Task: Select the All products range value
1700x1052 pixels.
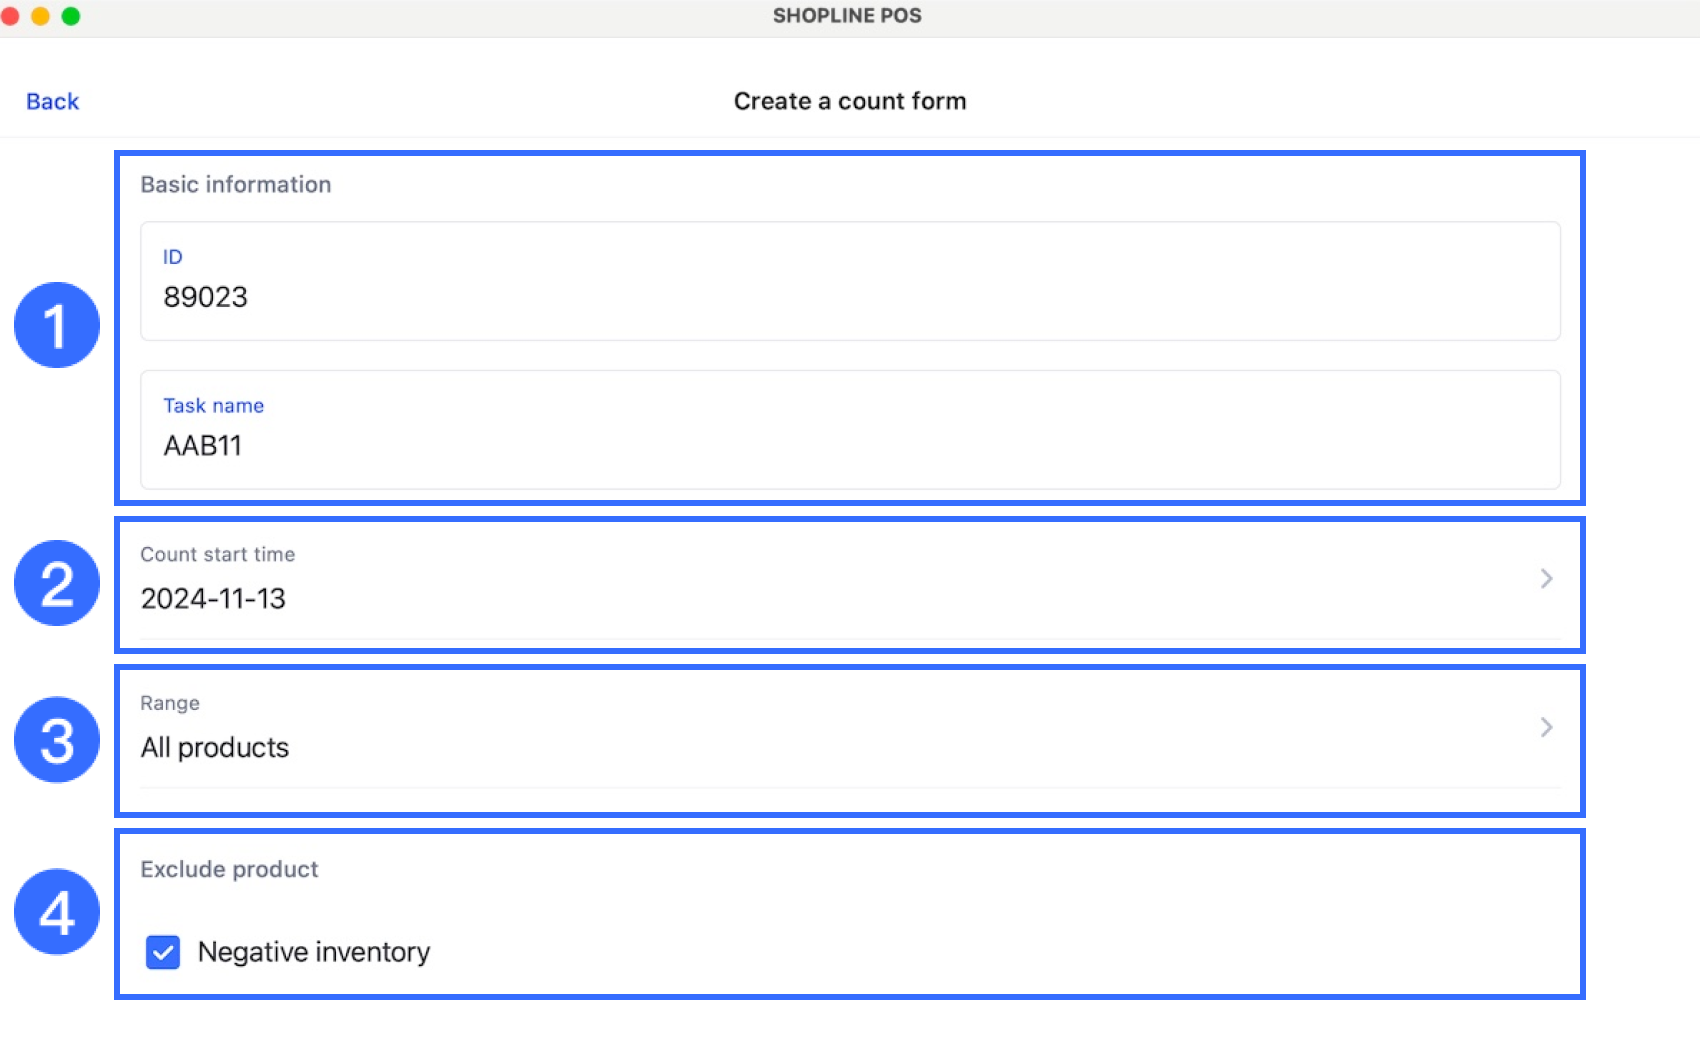Action: [215, 747]
